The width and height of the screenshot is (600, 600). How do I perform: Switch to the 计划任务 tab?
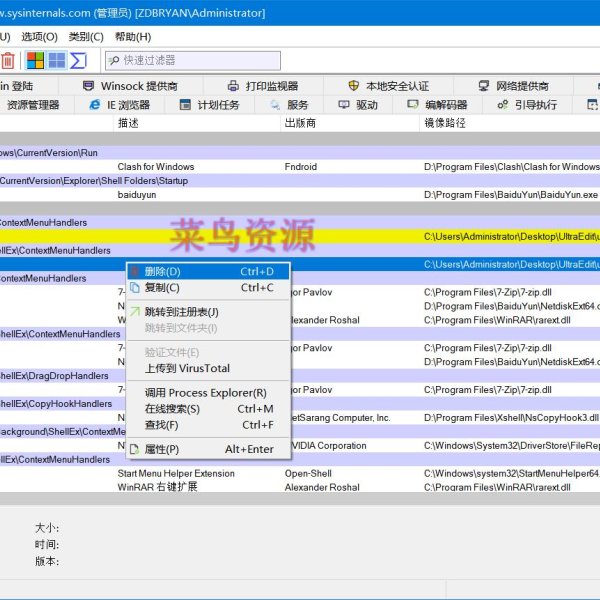pyautogui.click(x=210, y=105)
